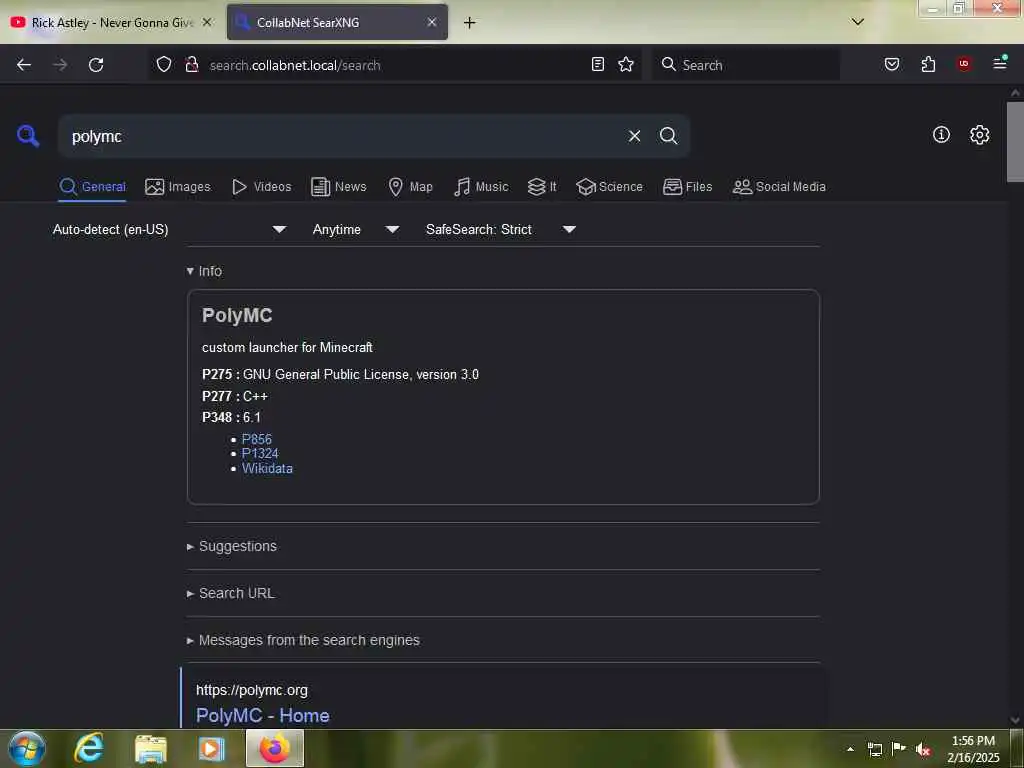Open the uBlock Origin extension icon
The image size is (1024, 768).
(x=964, y=64)
